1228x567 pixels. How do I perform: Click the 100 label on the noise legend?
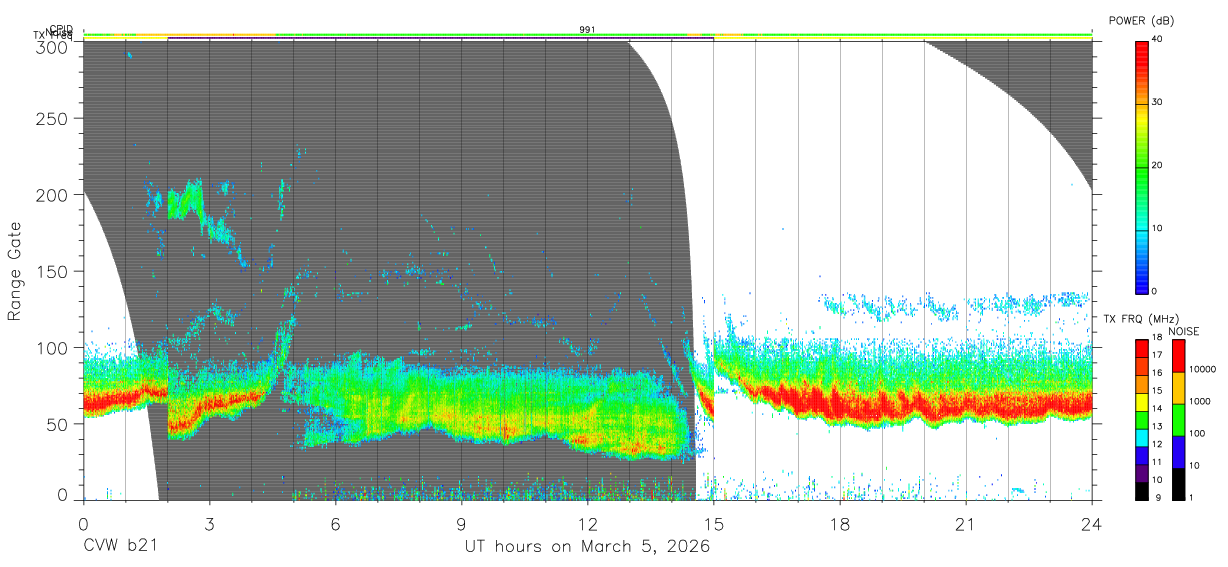pyautogui.click(x=1197, y=433)
